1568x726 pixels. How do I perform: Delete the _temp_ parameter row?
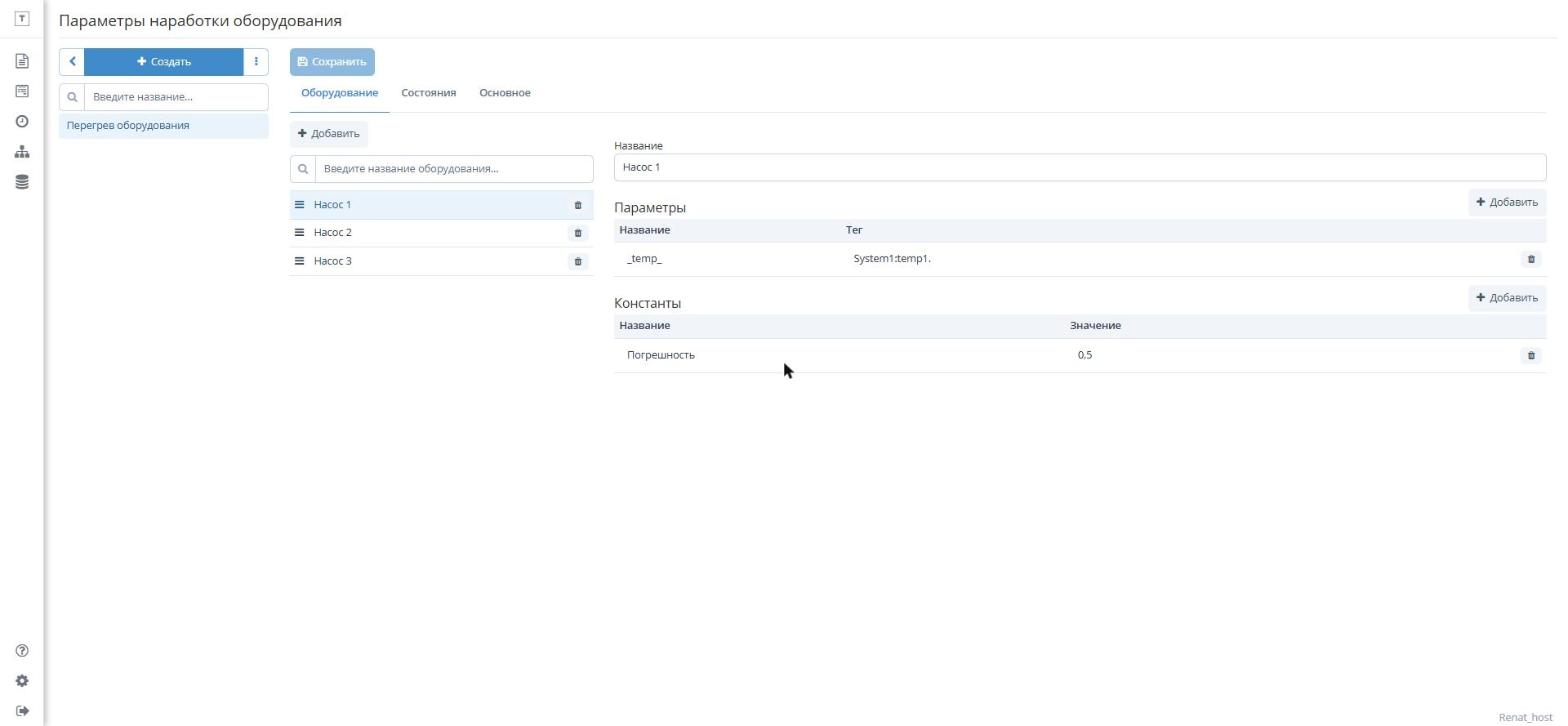point(1531,259)
